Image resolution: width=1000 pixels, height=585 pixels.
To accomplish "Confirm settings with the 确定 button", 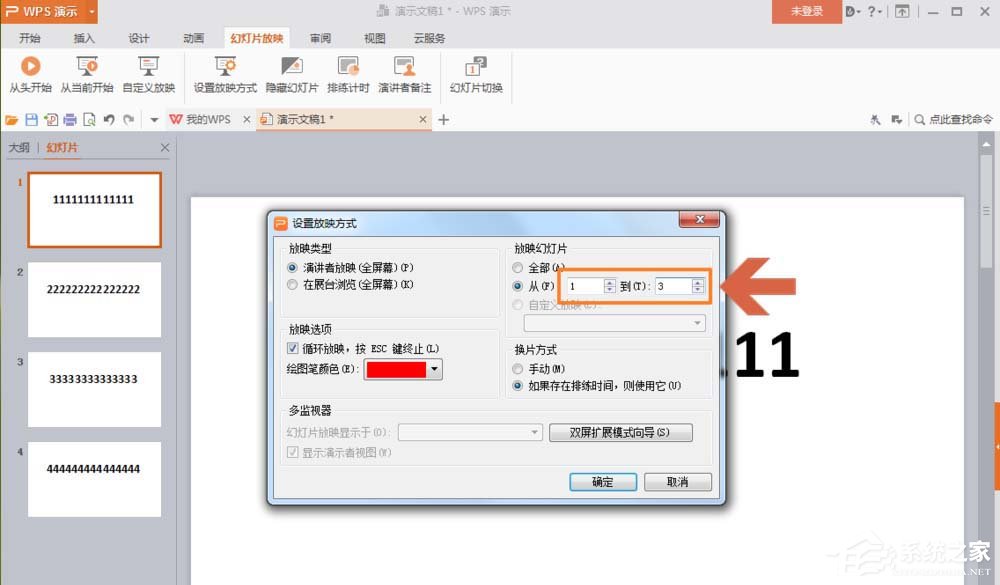I will 603,482.
